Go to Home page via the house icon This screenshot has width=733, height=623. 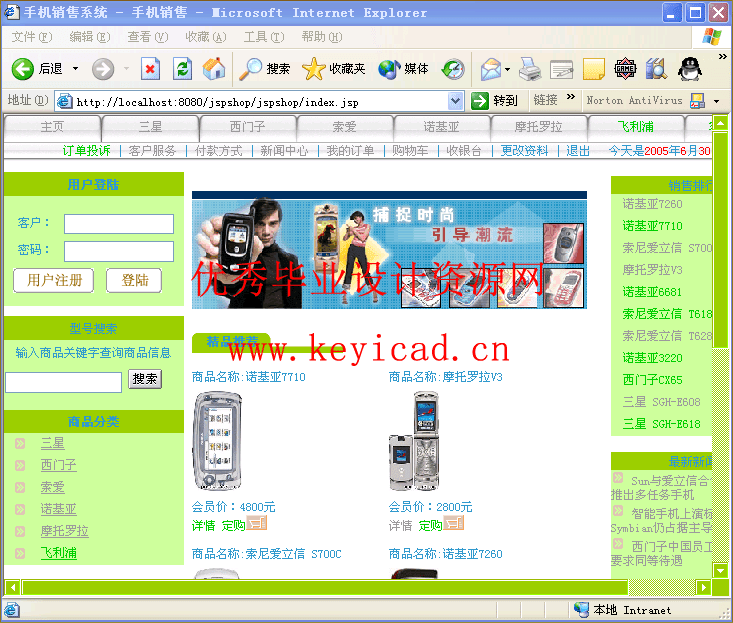click(214, 69)
